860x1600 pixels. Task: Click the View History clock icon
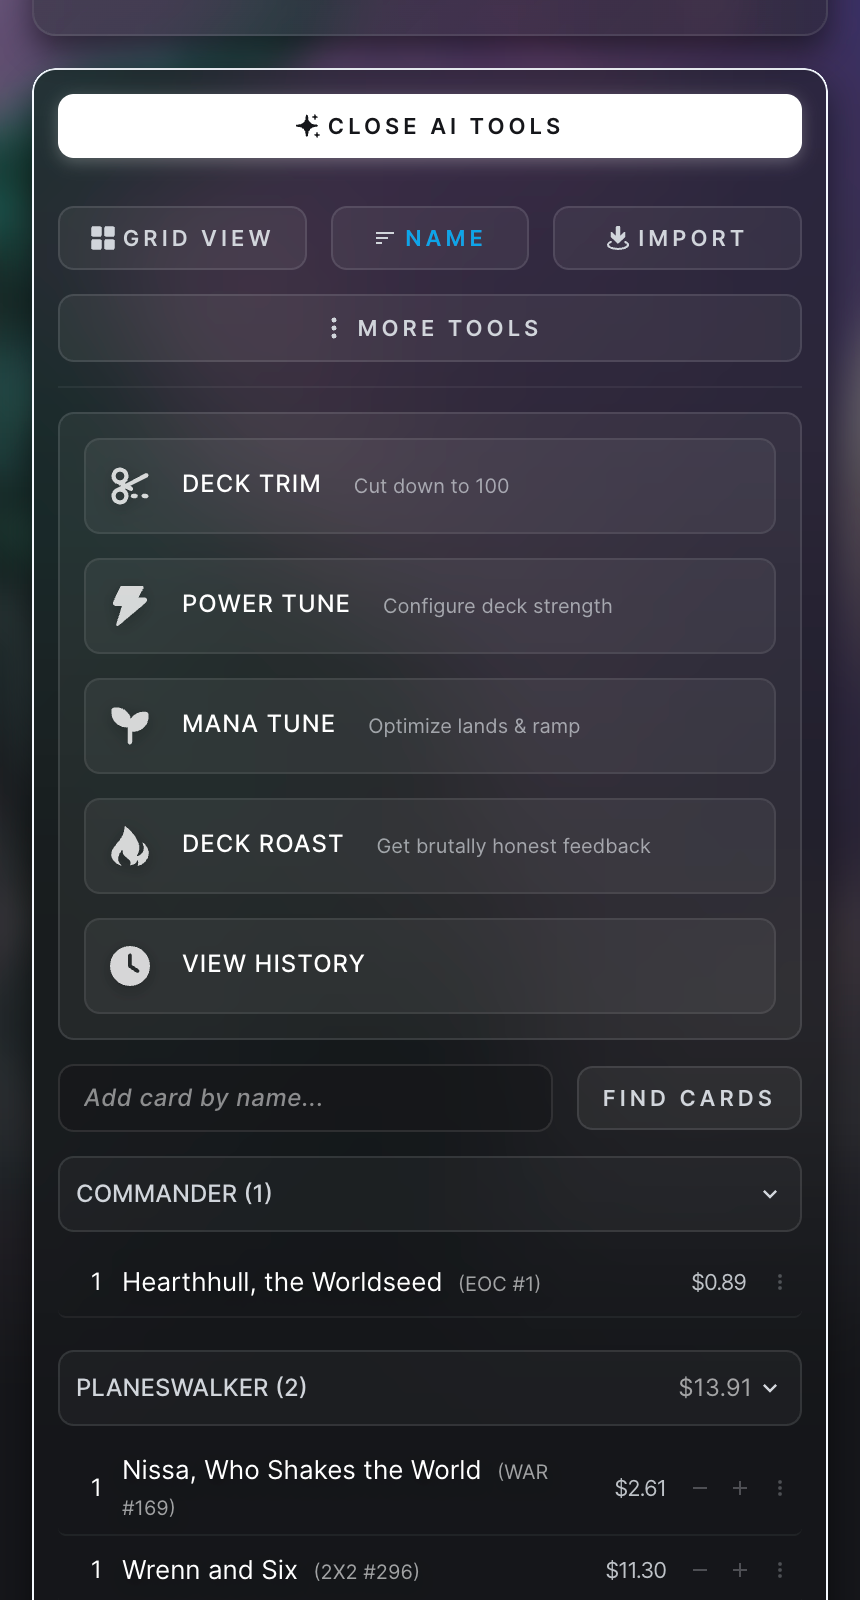point(130,966)
